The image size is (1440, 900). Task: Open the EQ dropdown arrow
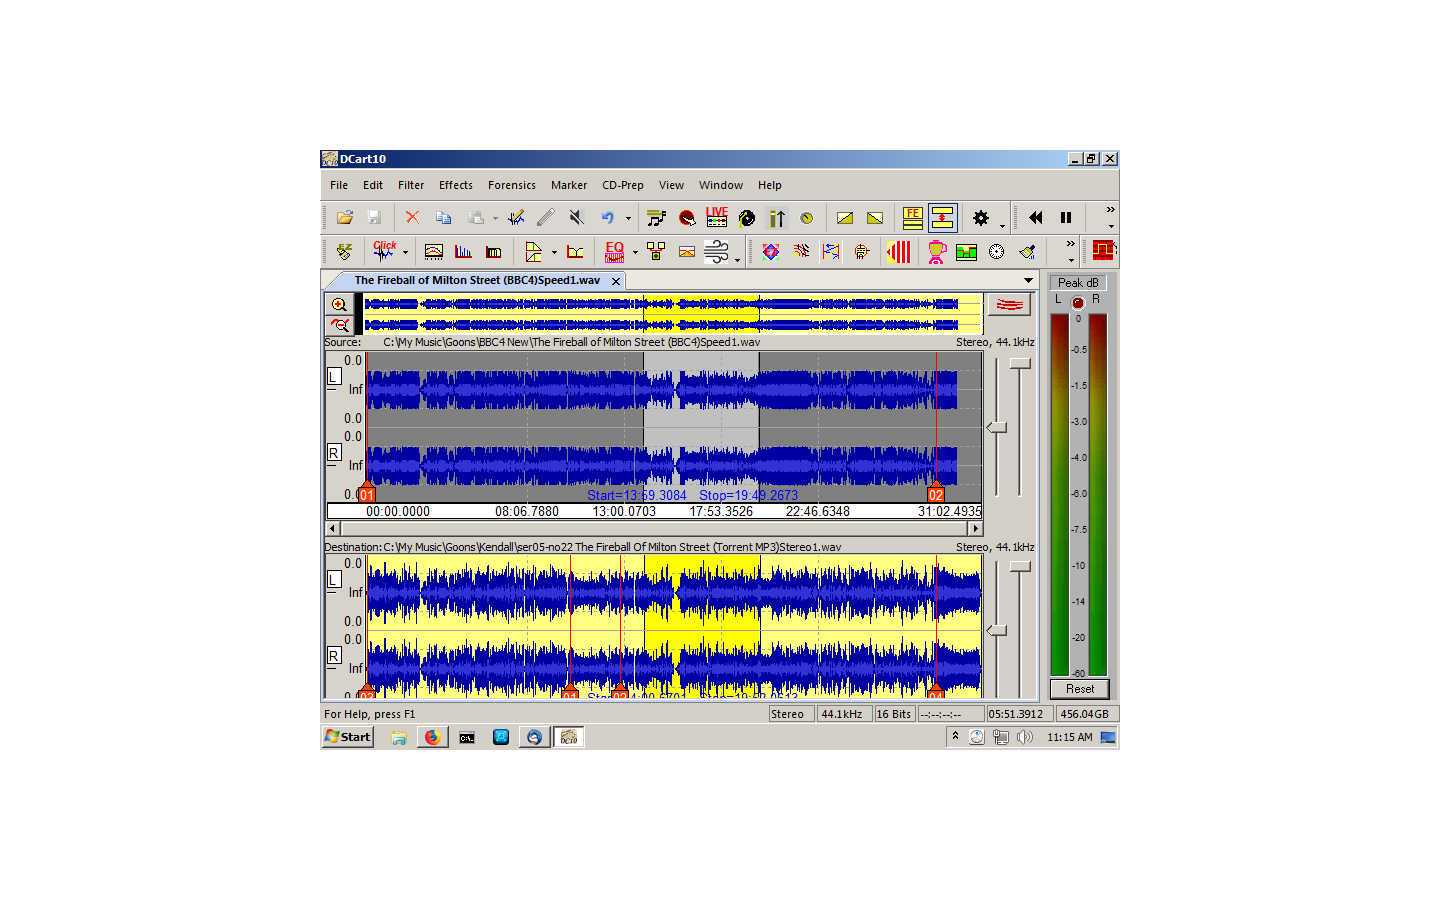pyautogui.click(x=635, y=252)
